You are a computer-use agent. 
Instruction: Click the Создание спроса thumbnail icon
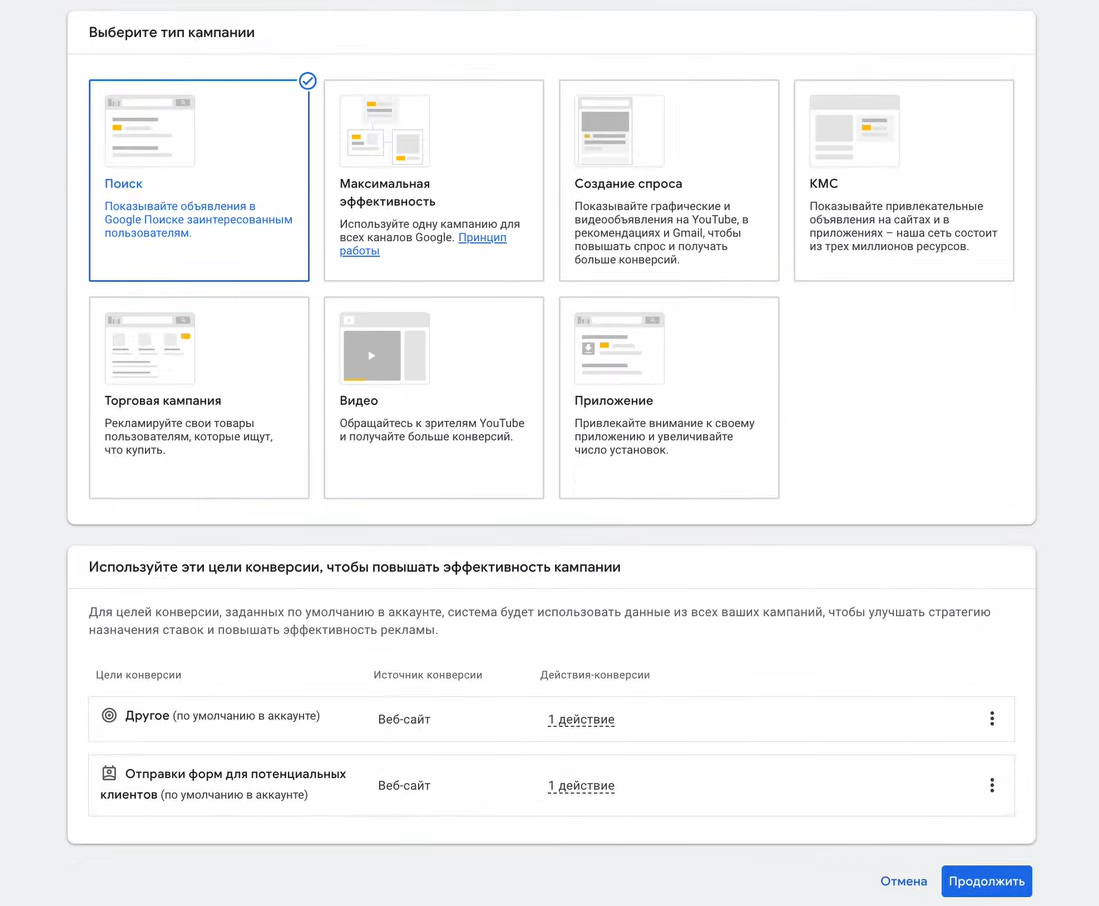point(618,130)
